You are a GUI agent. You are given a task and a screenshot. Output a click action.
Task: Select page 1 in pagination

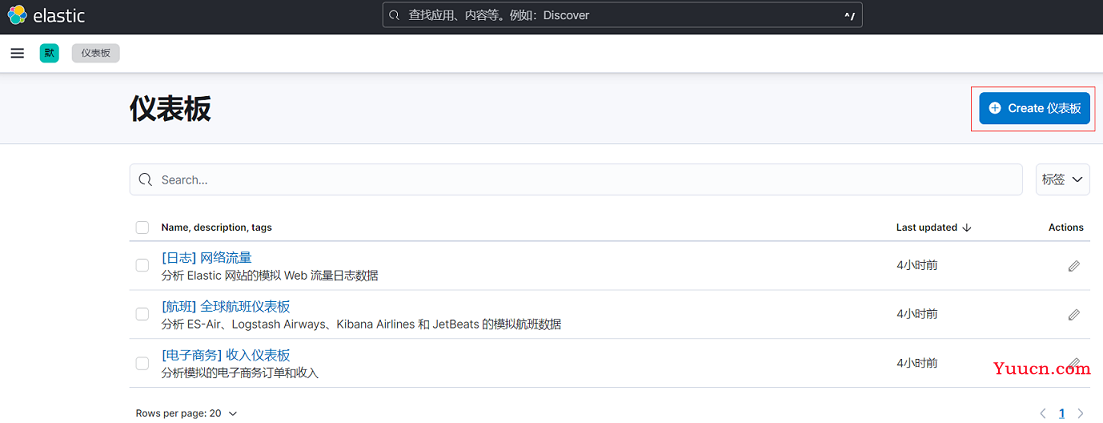click(x=1062, y=413)
